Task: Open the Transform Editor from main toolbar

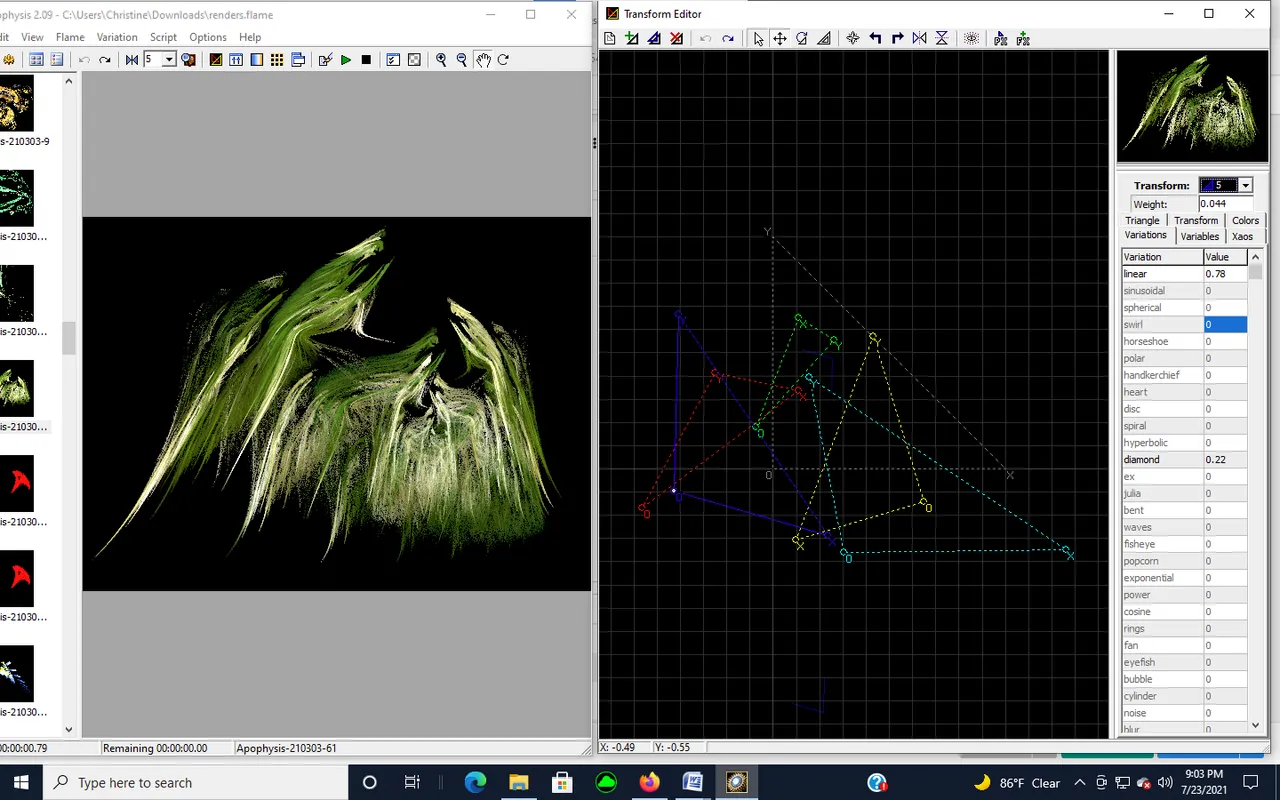Action: coord(215,60)
